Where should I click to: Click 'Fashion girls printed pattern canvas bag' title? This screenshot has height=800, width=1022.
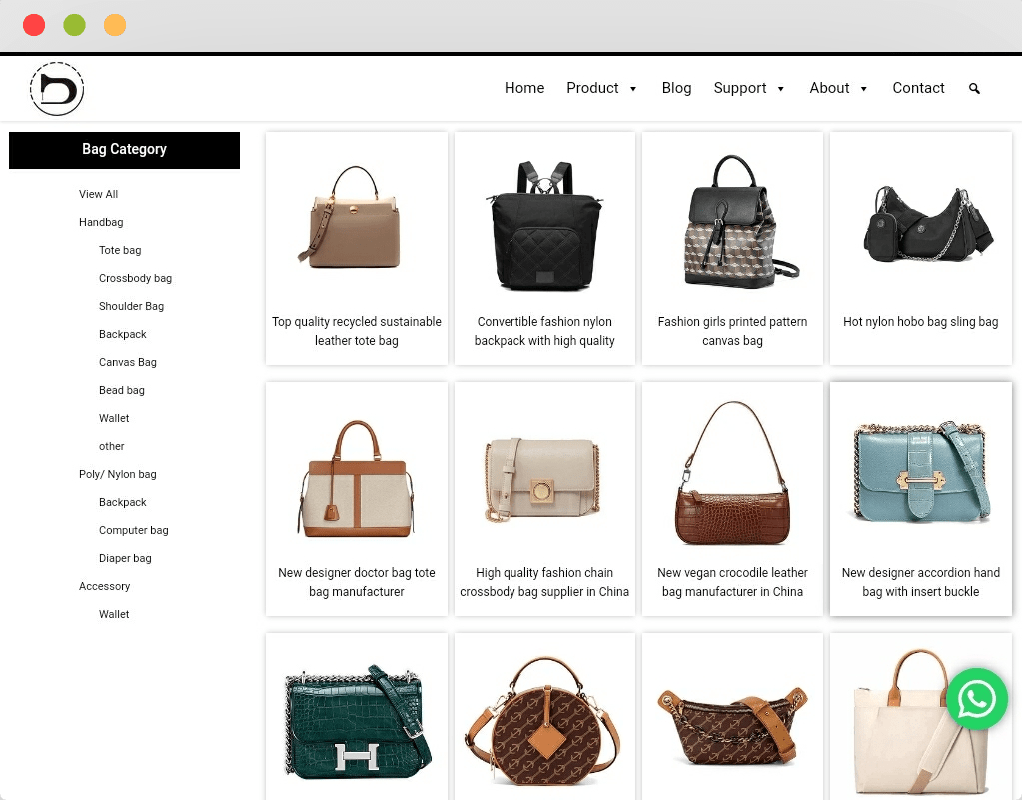pyautogui.click(x=732, y=331)
